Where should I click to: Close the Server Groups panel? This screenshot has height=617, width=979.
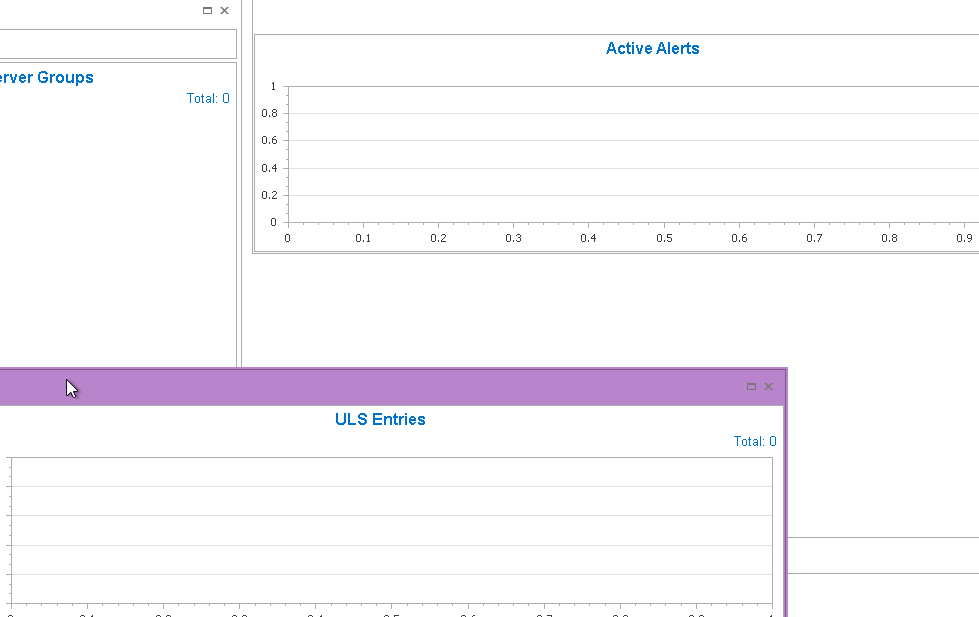pos(225,11)
